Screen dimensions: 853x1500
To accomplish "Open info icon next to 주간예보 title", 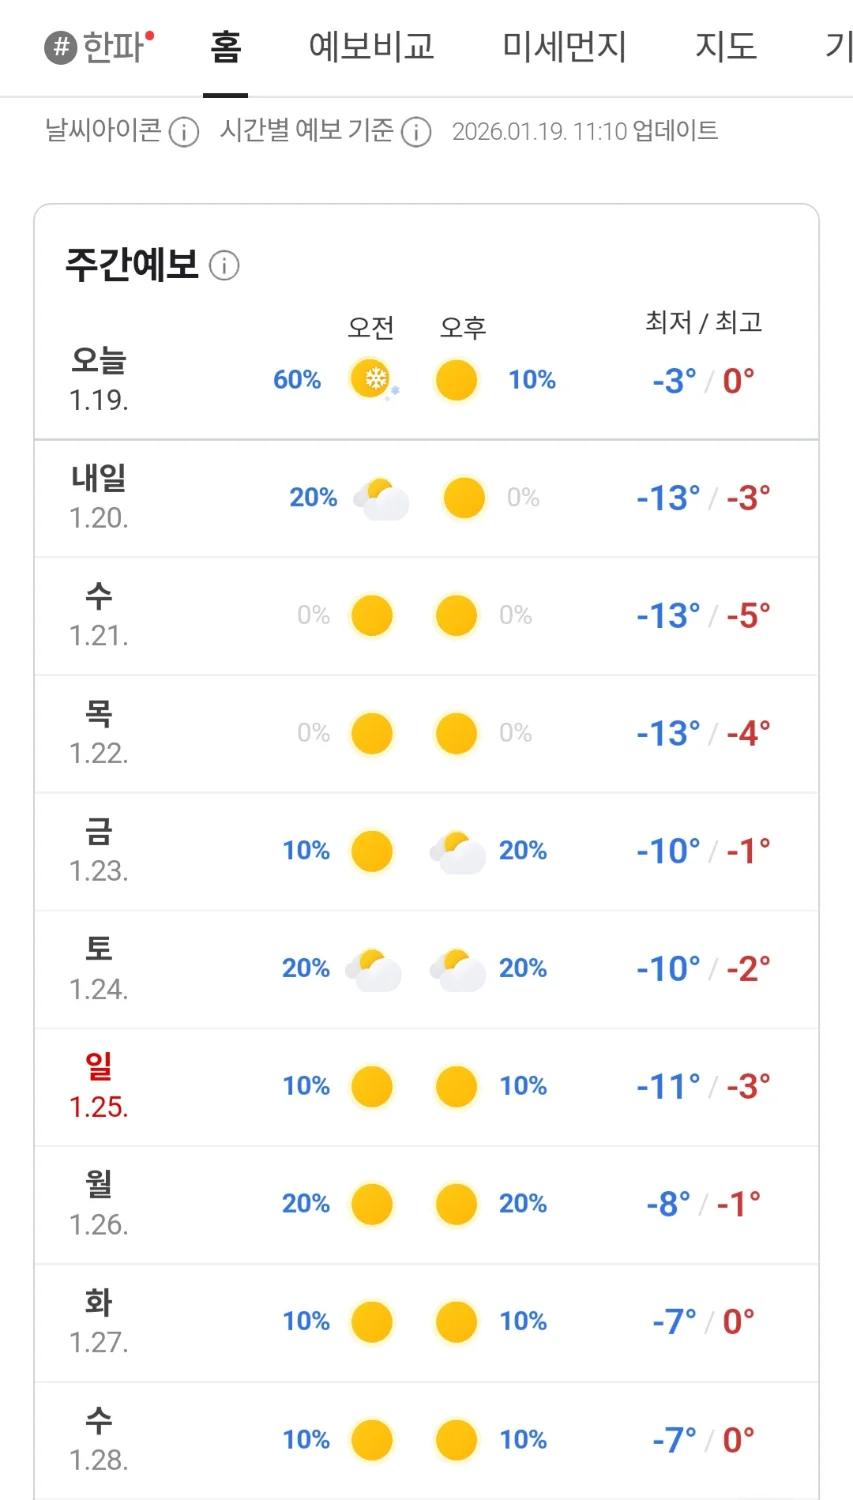I will coord(224,266).
